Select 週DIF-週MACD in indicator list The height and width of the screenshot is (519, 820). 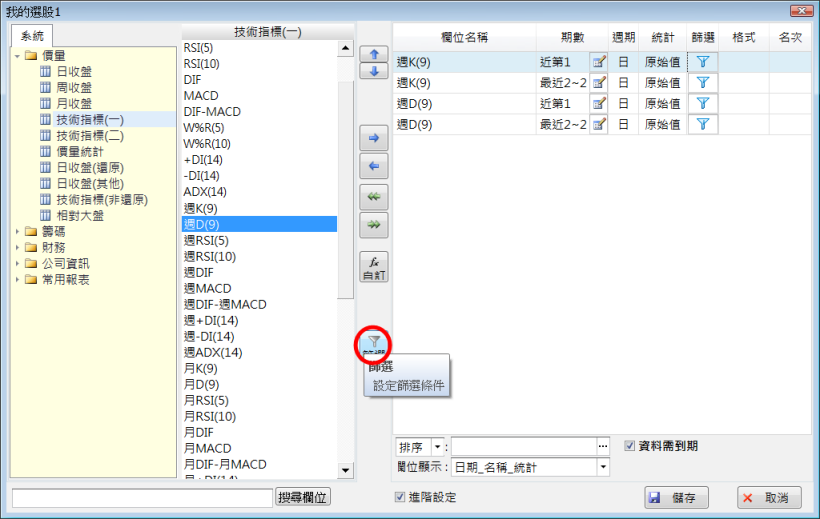(225, 304)
